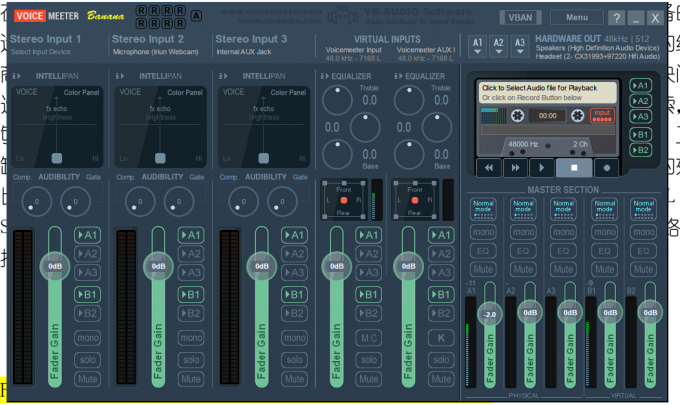
Task: Toggle recorder A2 bus routing
Action: 641,101
